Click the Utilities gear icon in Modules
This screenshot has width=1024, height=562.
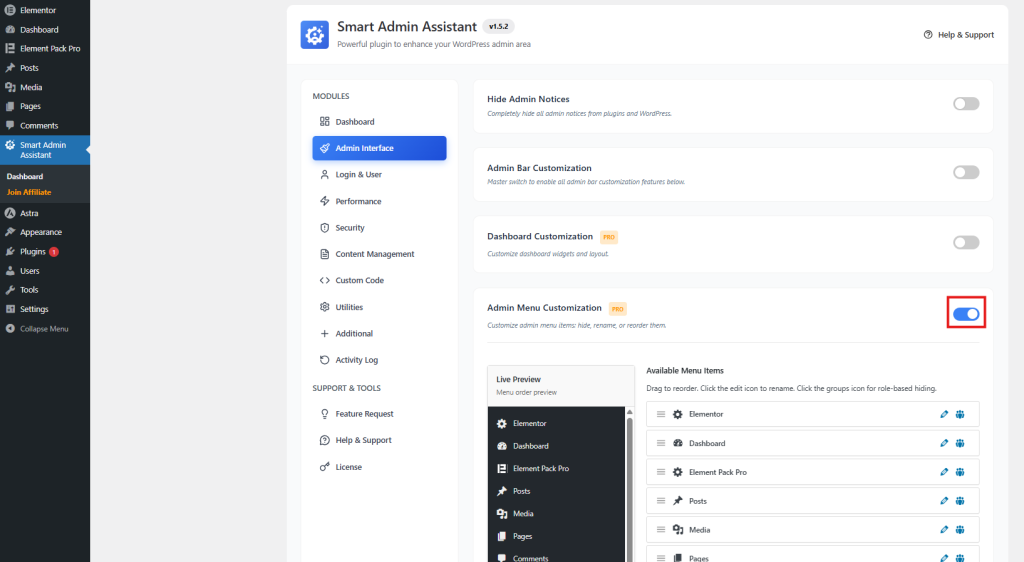[x=325, y=307]
